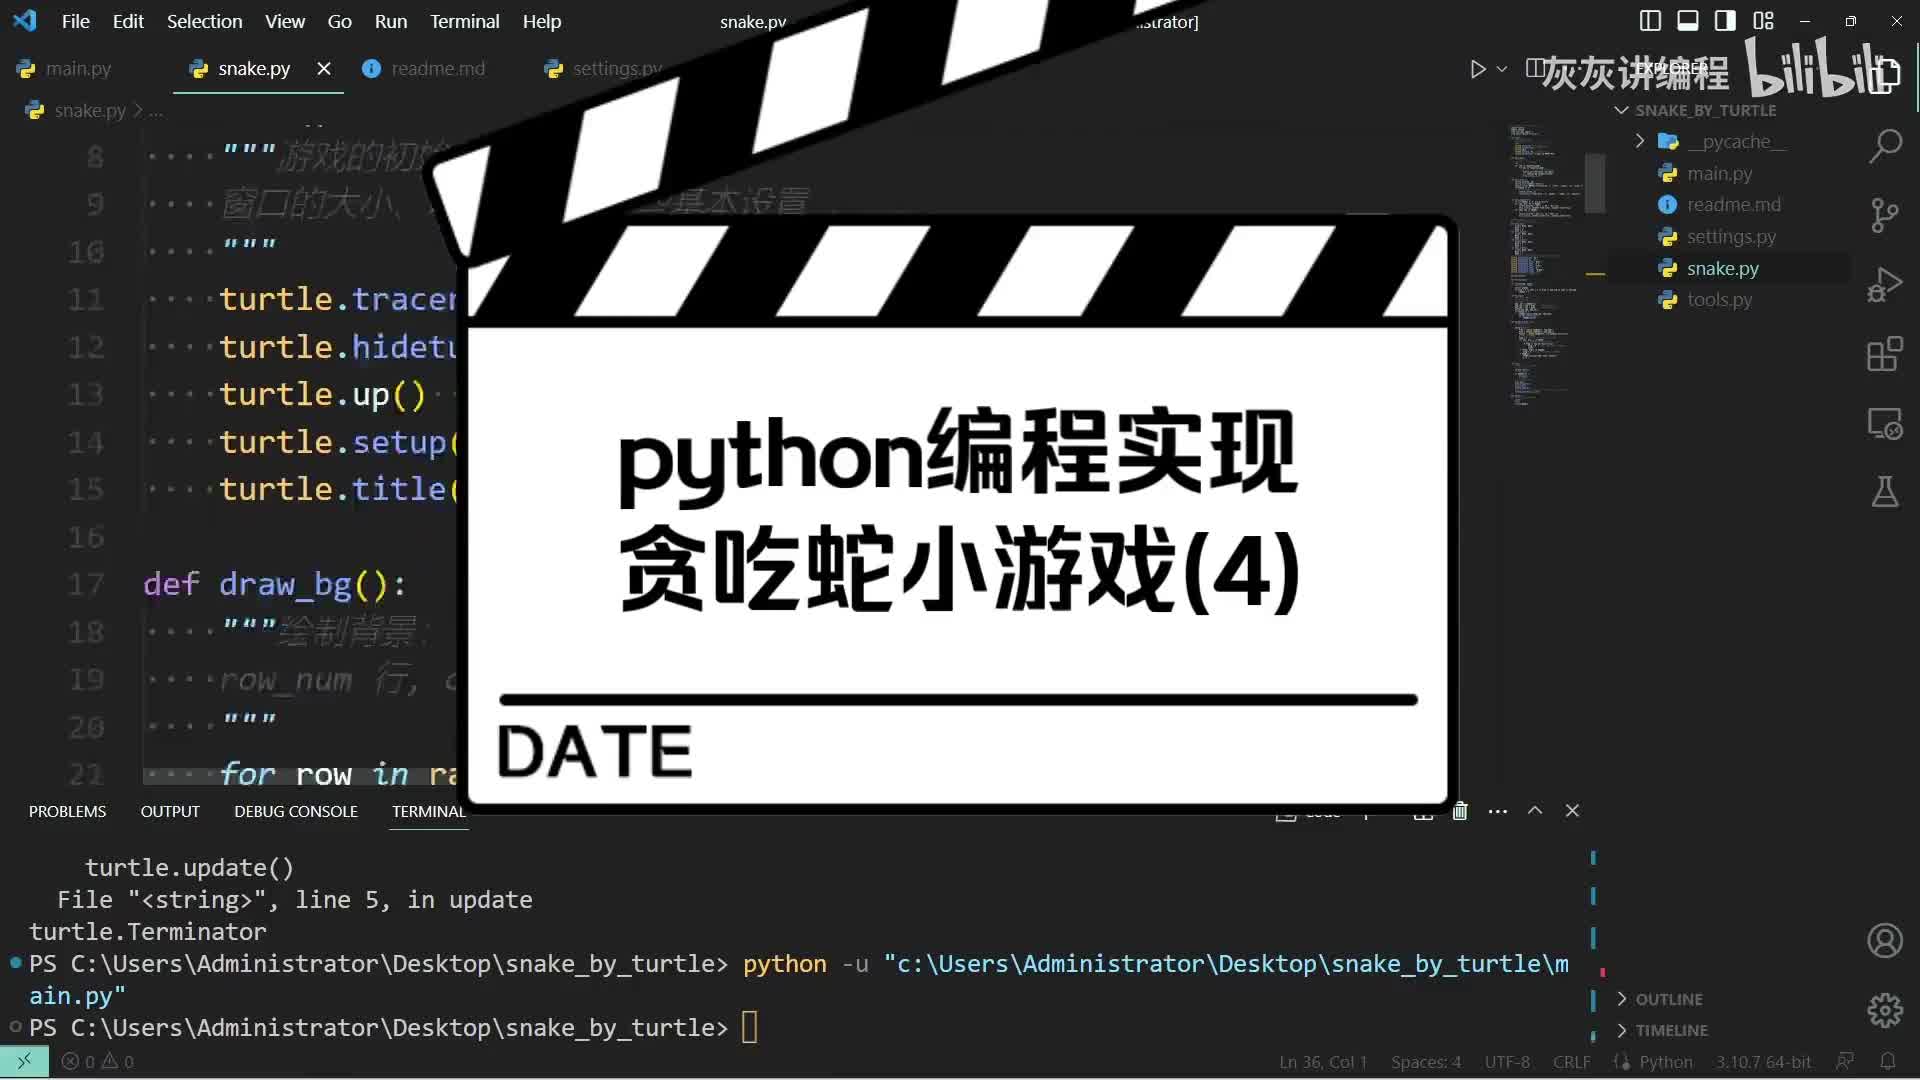
Task: Switch to the readme.md editor tab
Action: point(438,69)
